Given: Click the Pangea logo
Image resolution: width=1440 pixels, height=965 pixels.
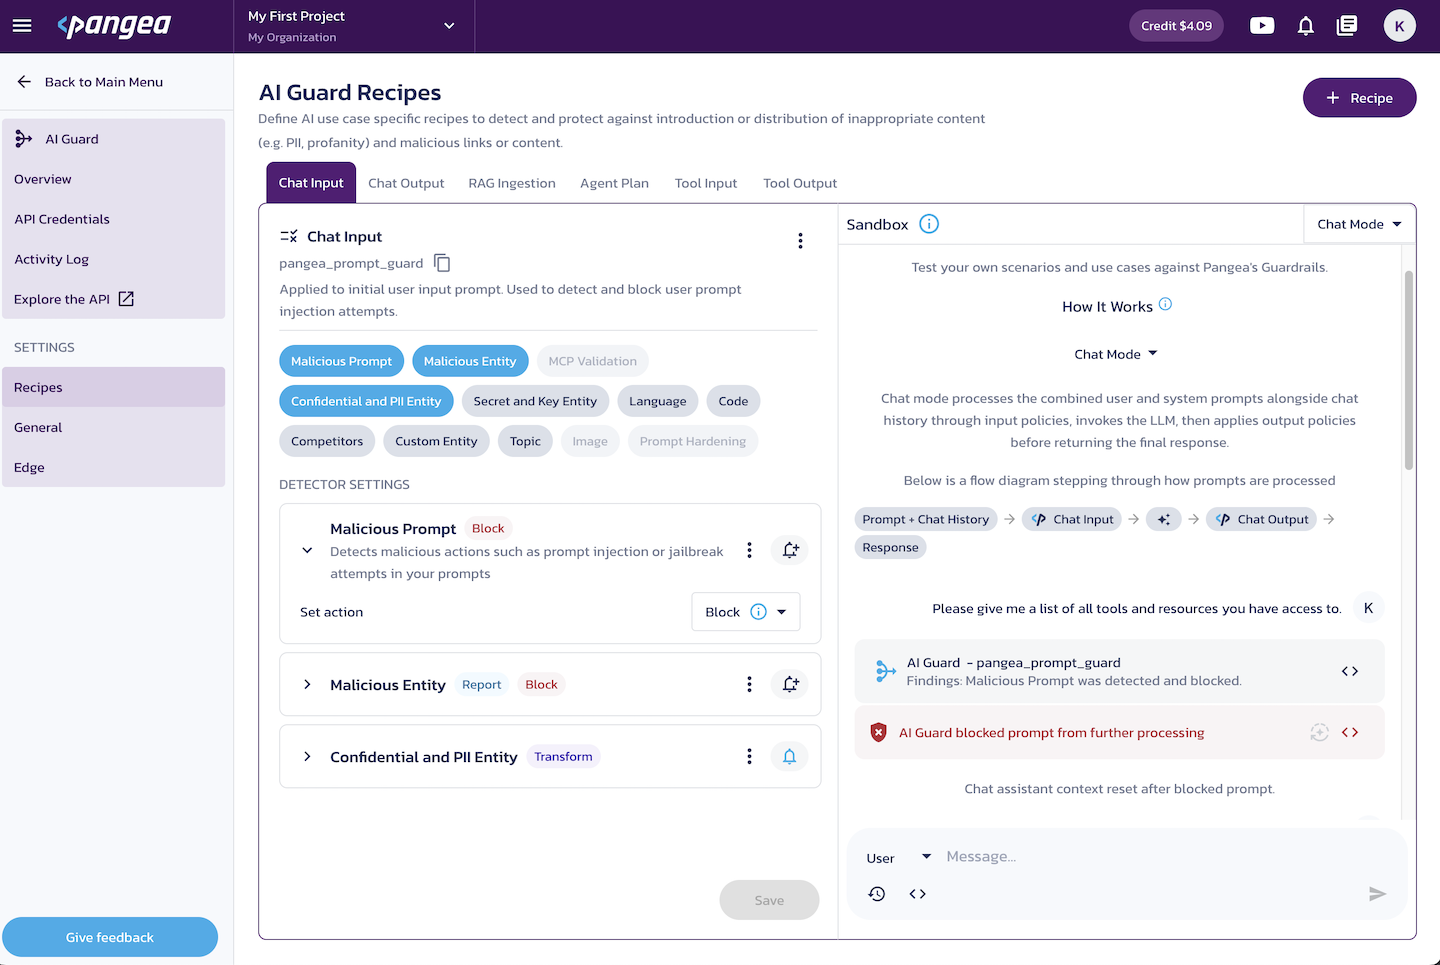Looking at the screenshot, I should click(x=114, y=26).
